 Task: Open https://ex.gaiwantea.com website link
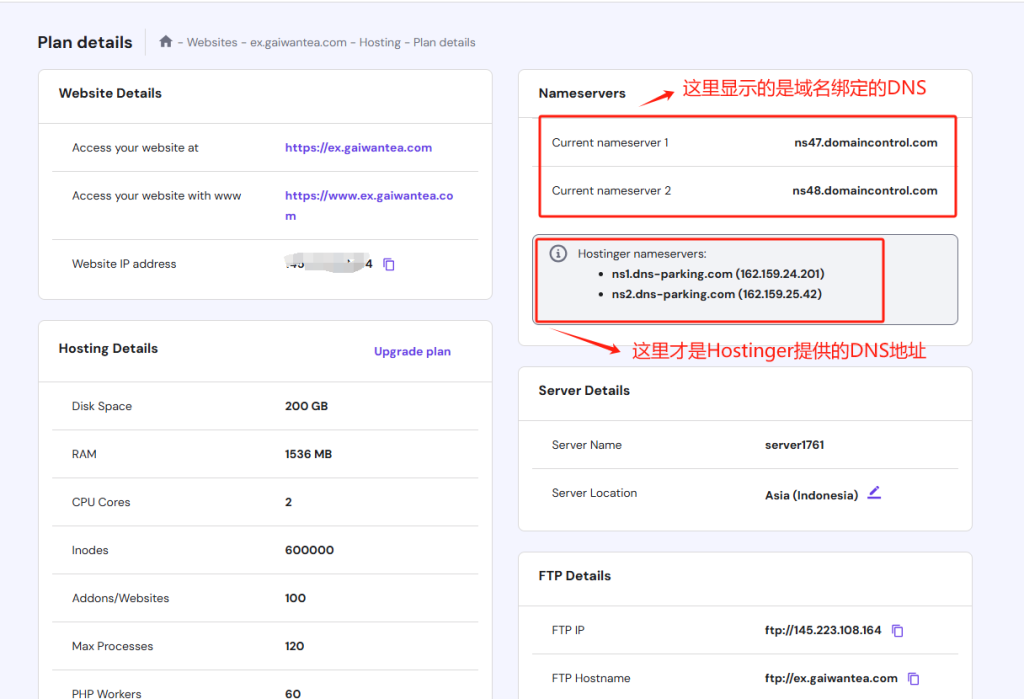click(x=359, y=147)
